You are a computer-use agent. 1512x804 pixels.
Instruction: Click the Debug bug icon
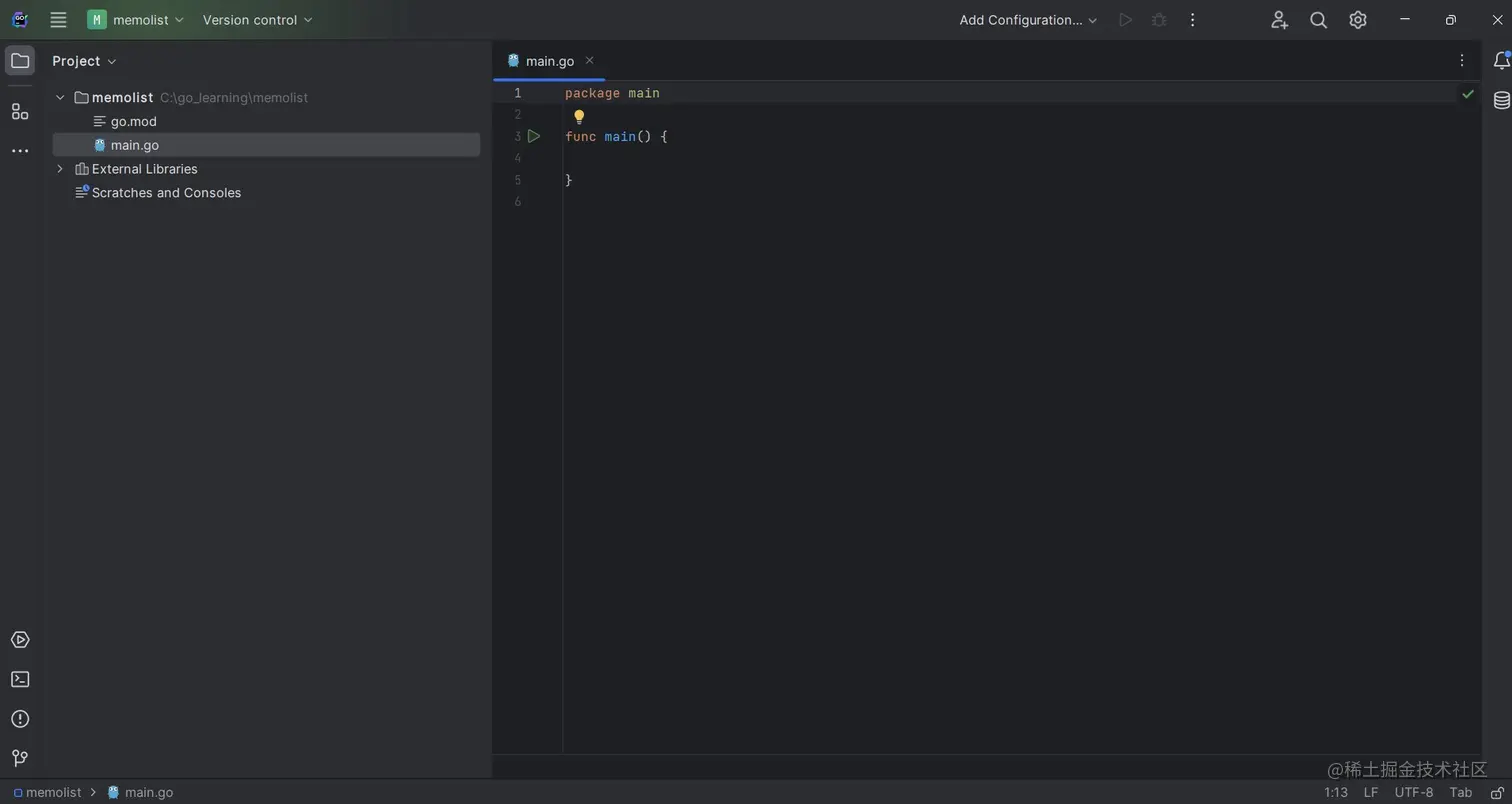(x=1159, y=20)
